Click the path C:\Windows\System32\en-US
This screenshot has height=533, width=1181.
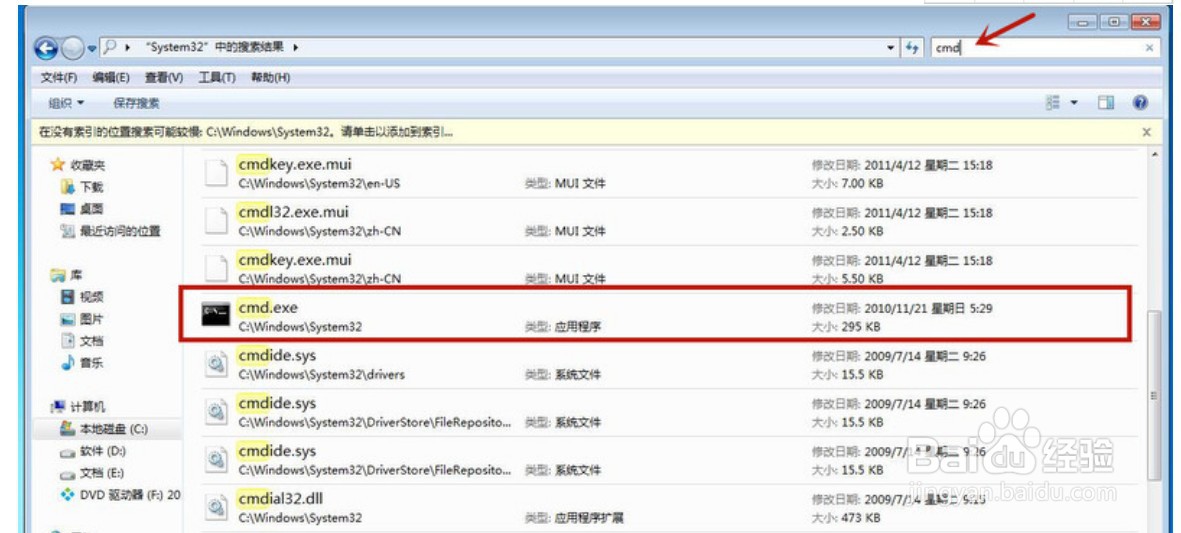(x=319, y=183)
